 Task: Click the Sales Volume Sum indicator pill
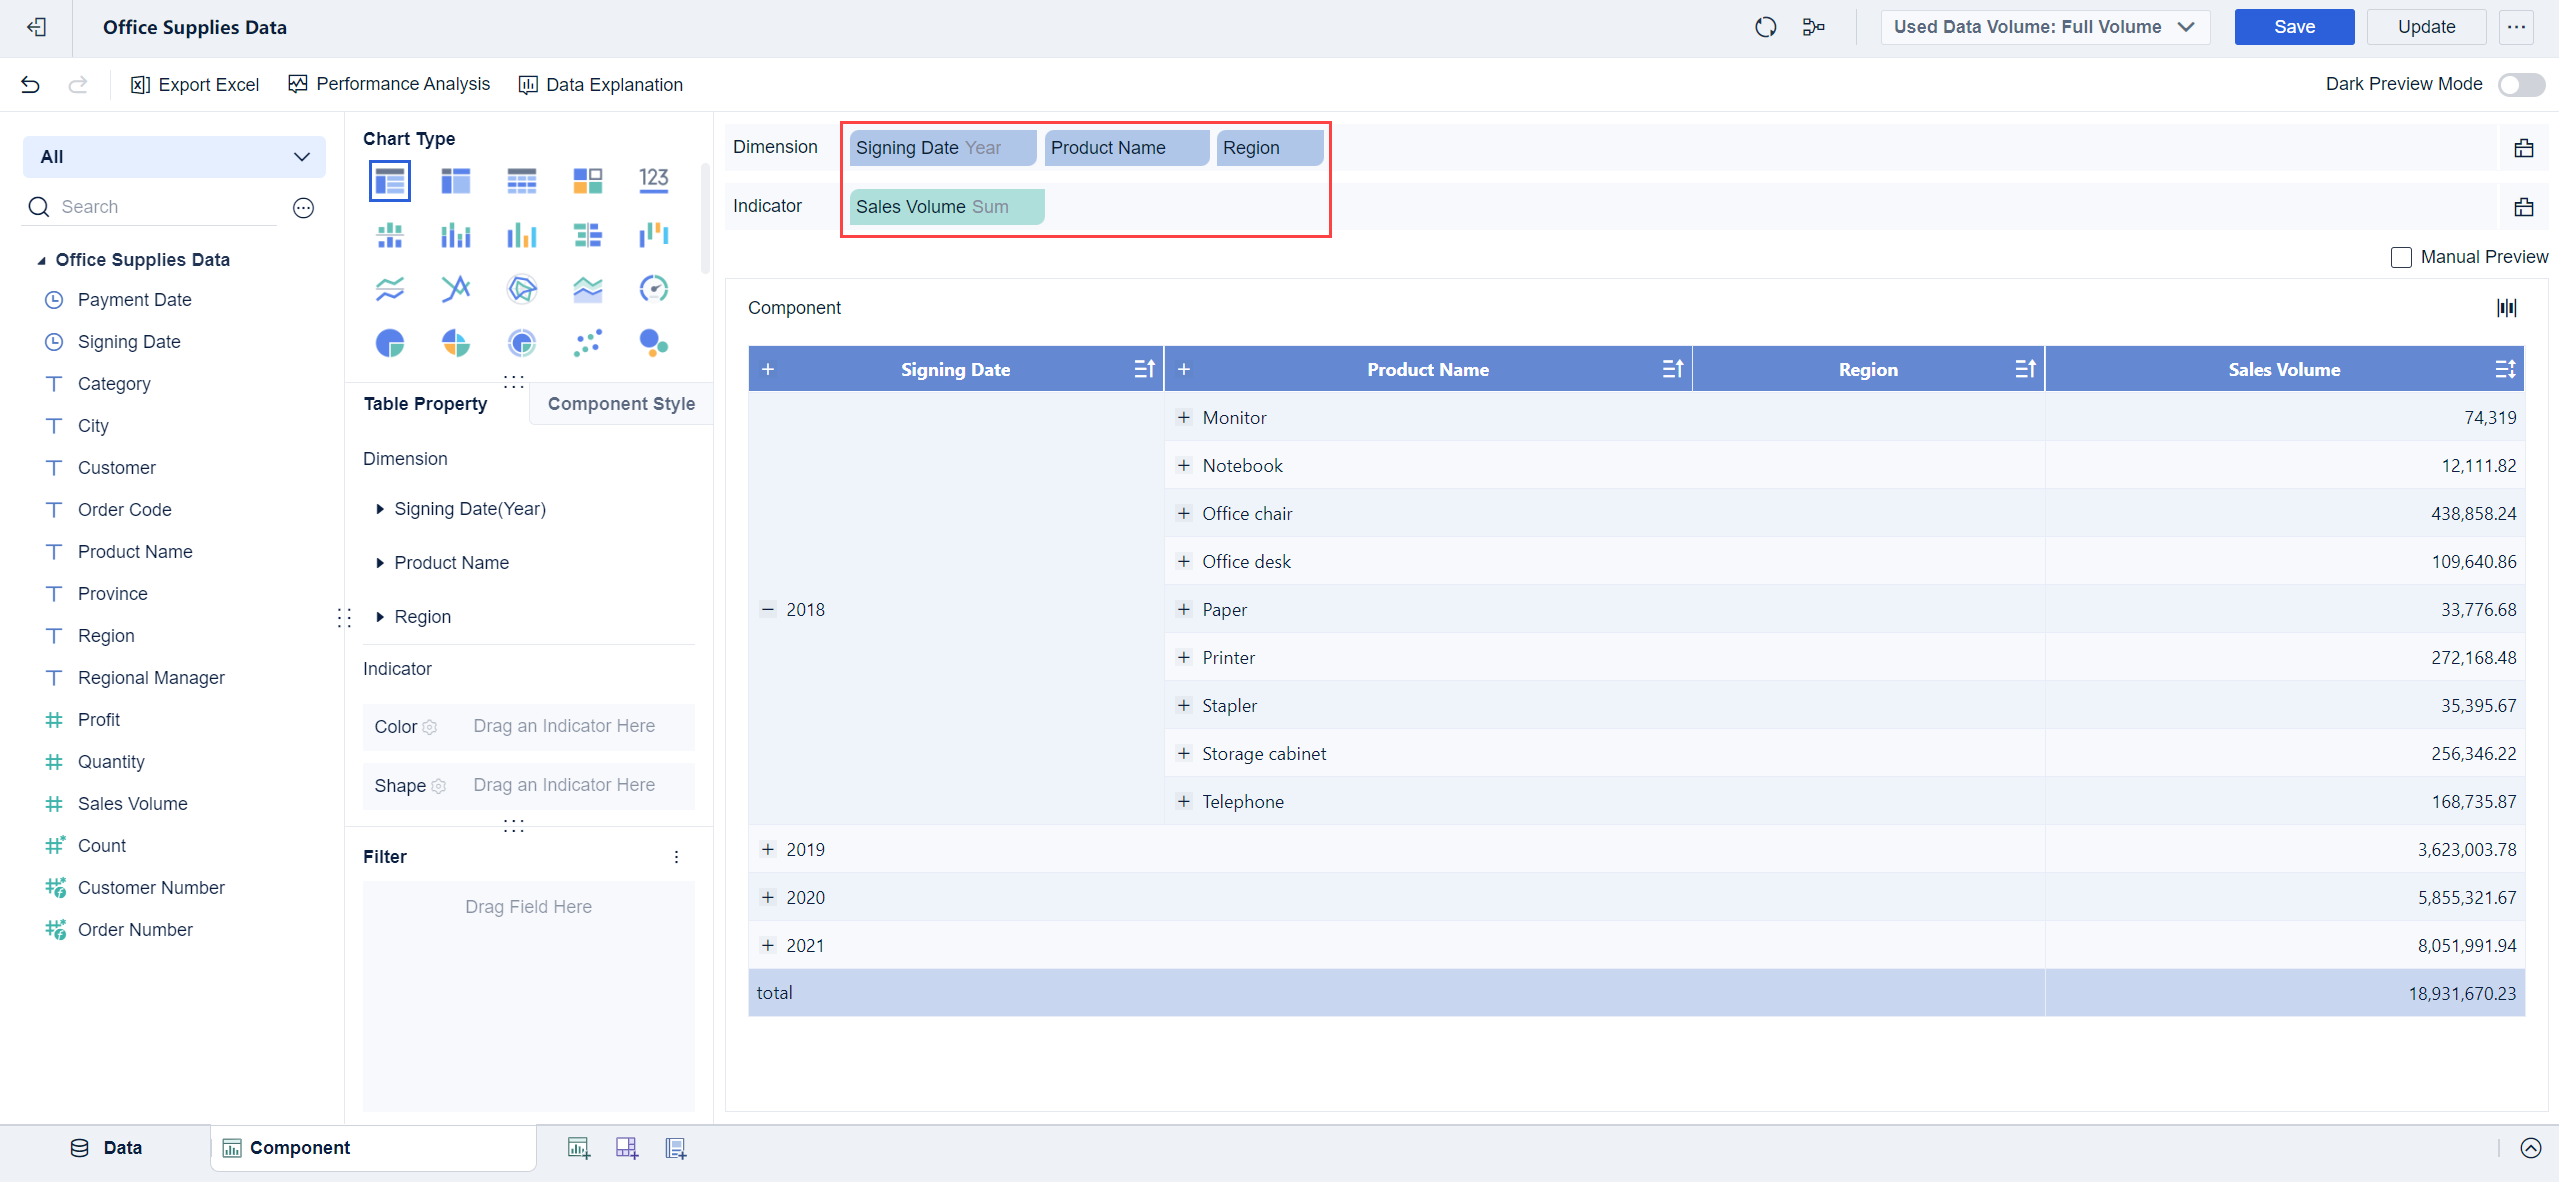pos(946,207)
